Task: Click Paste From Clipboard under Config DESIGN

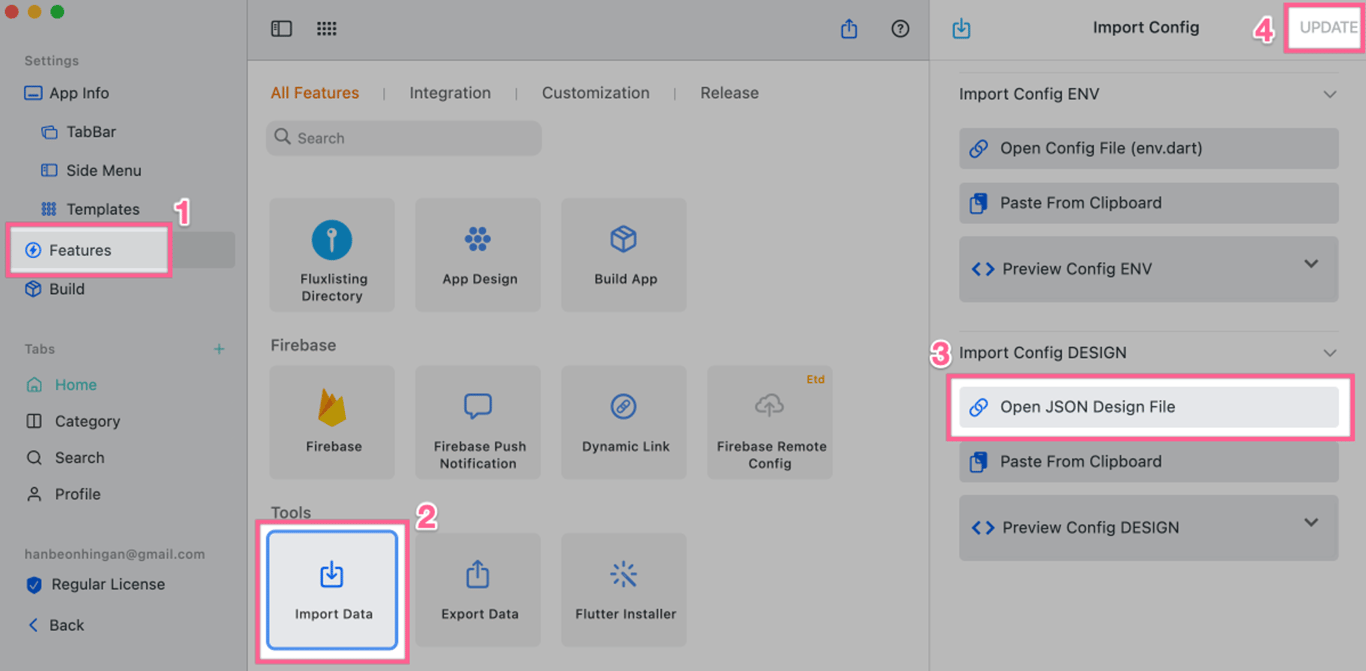Action: pyautogui.click(x=1149, y=462)
